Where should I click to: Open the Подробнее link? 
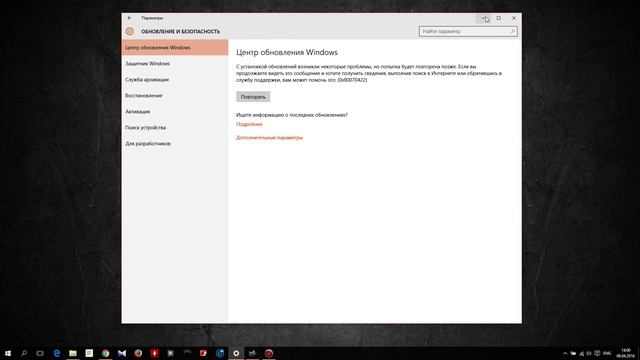249,124
